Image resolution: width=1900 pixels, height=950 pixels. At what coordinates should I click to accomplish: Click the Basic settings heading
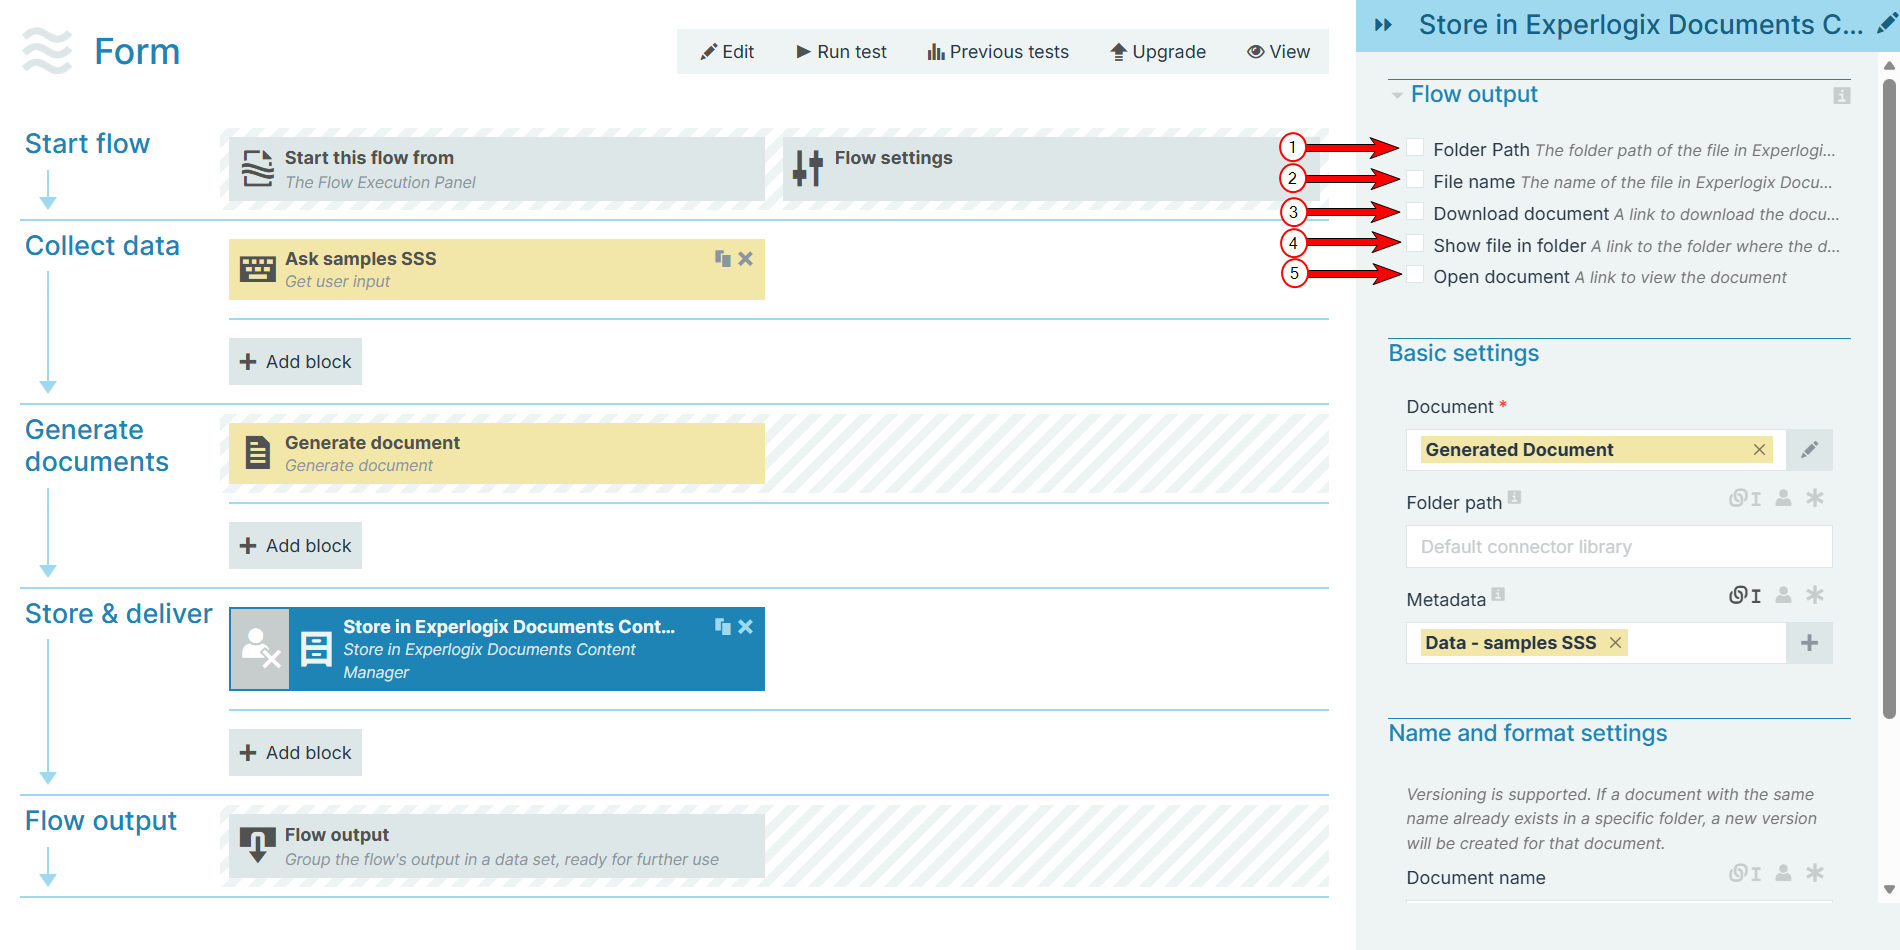click(1463, 353)
